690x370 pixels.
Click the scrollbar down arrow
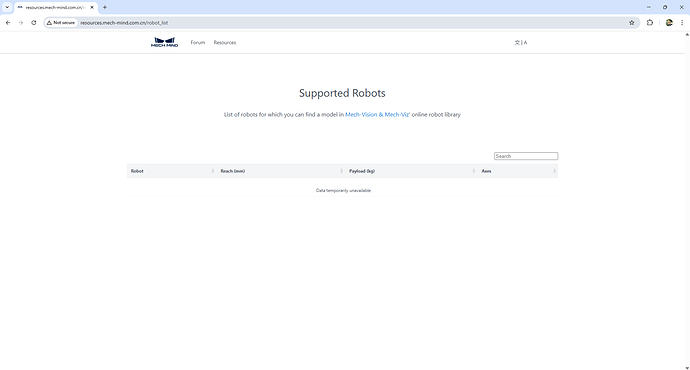click(687, 367)
